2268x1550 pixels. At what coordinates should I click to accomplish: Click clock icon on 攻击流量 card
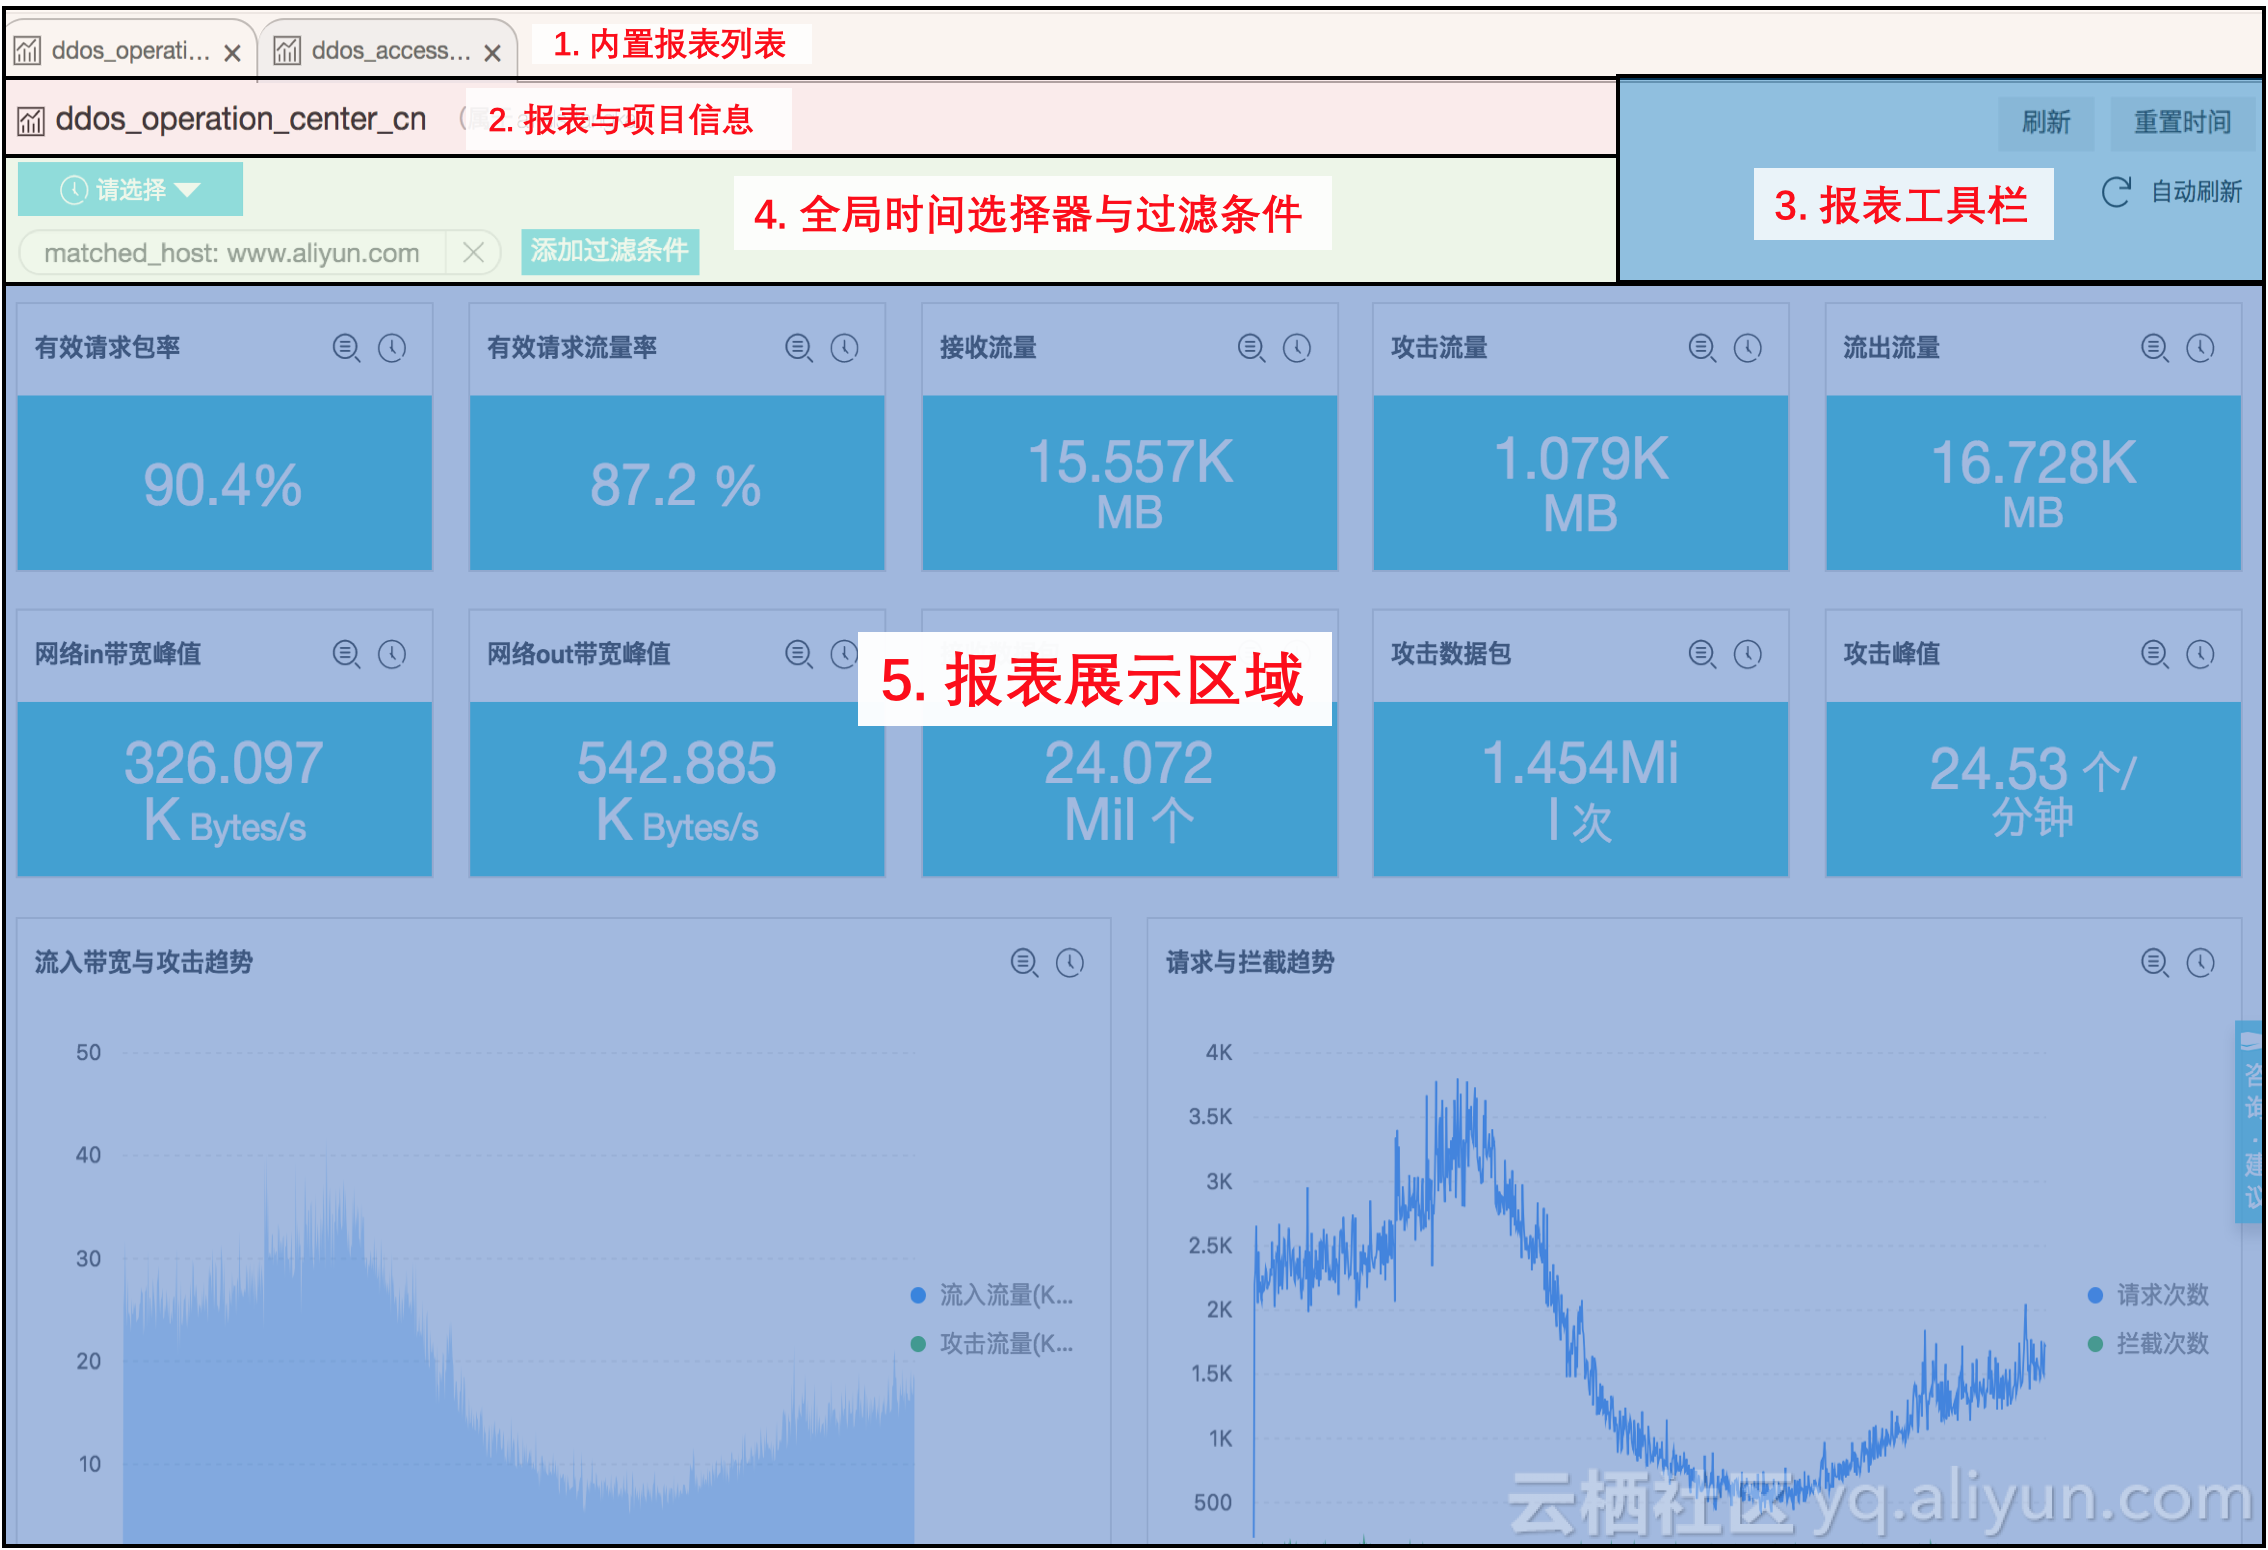1748,348
